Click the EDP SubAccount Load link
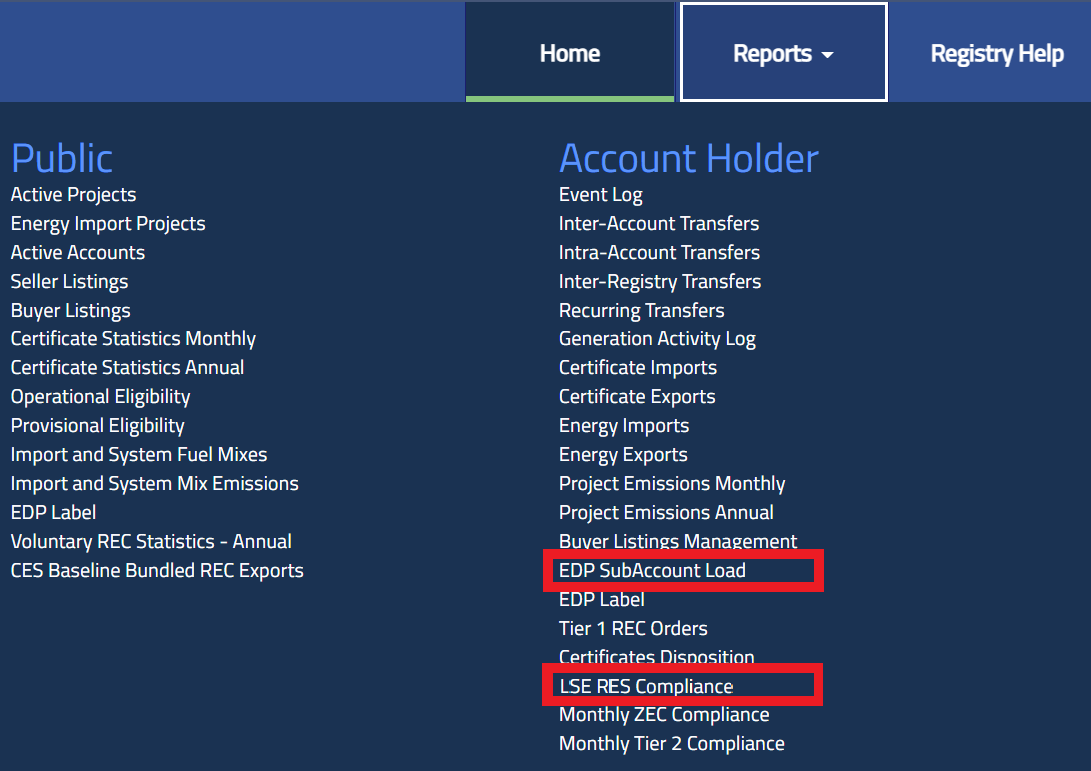Viewport: 1091px width, 771px height. (652, 571)
